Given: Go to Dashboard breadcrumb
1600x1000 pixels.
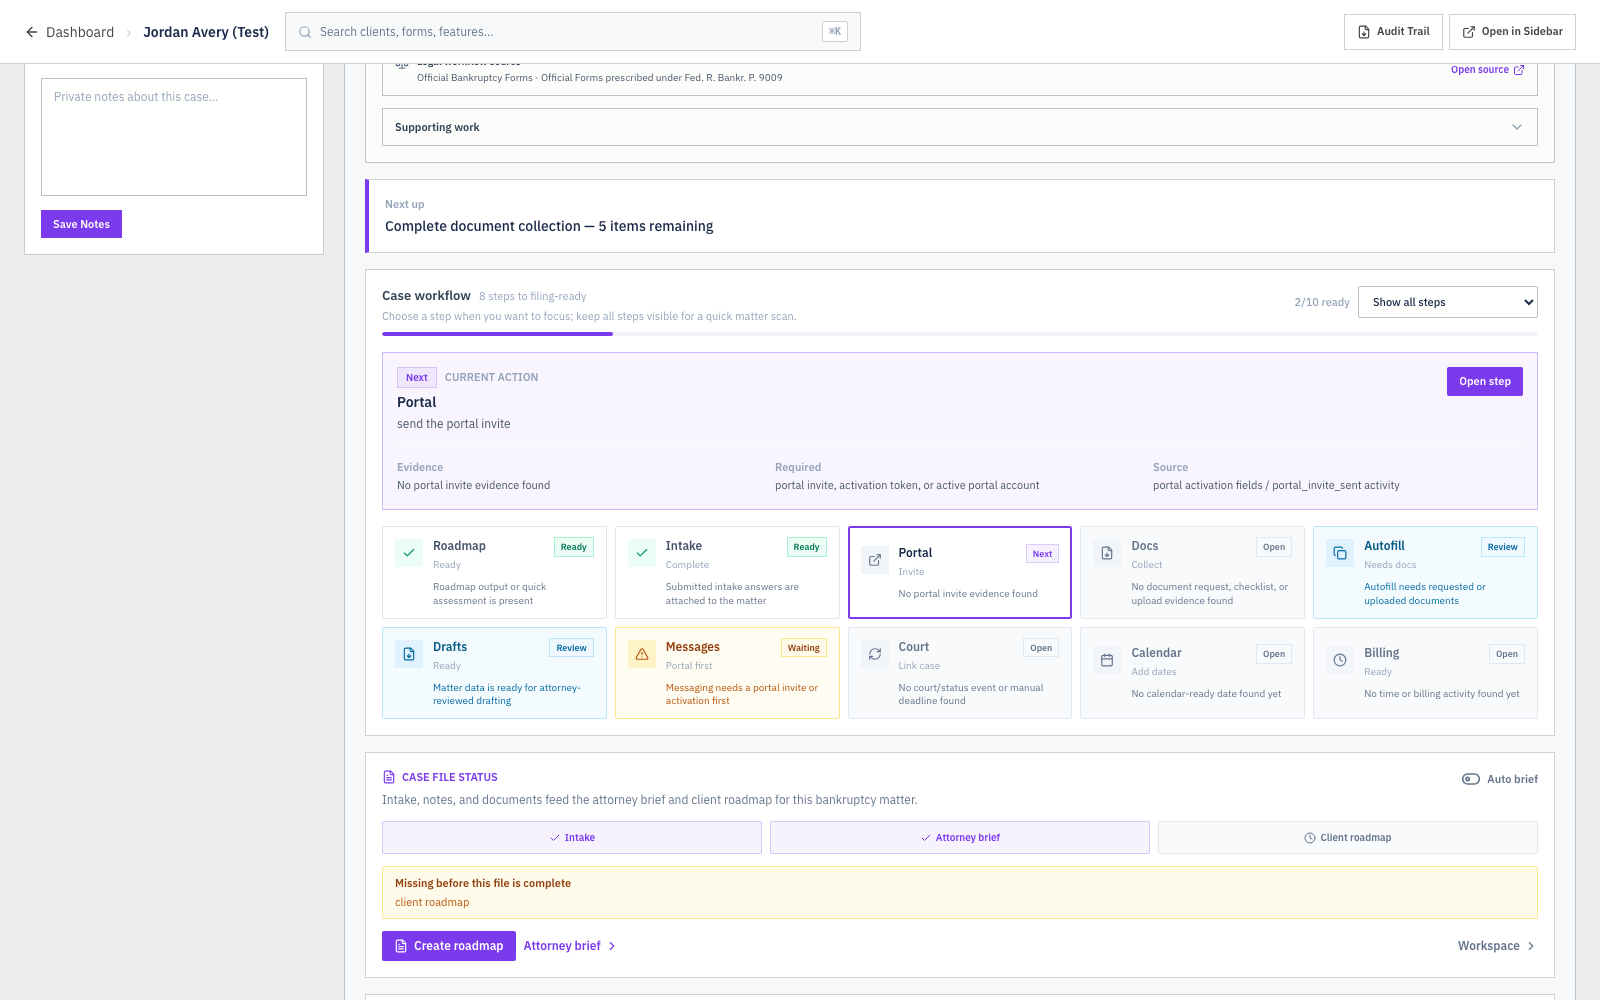Looking at the screenshot, I should tap(80, 32).
